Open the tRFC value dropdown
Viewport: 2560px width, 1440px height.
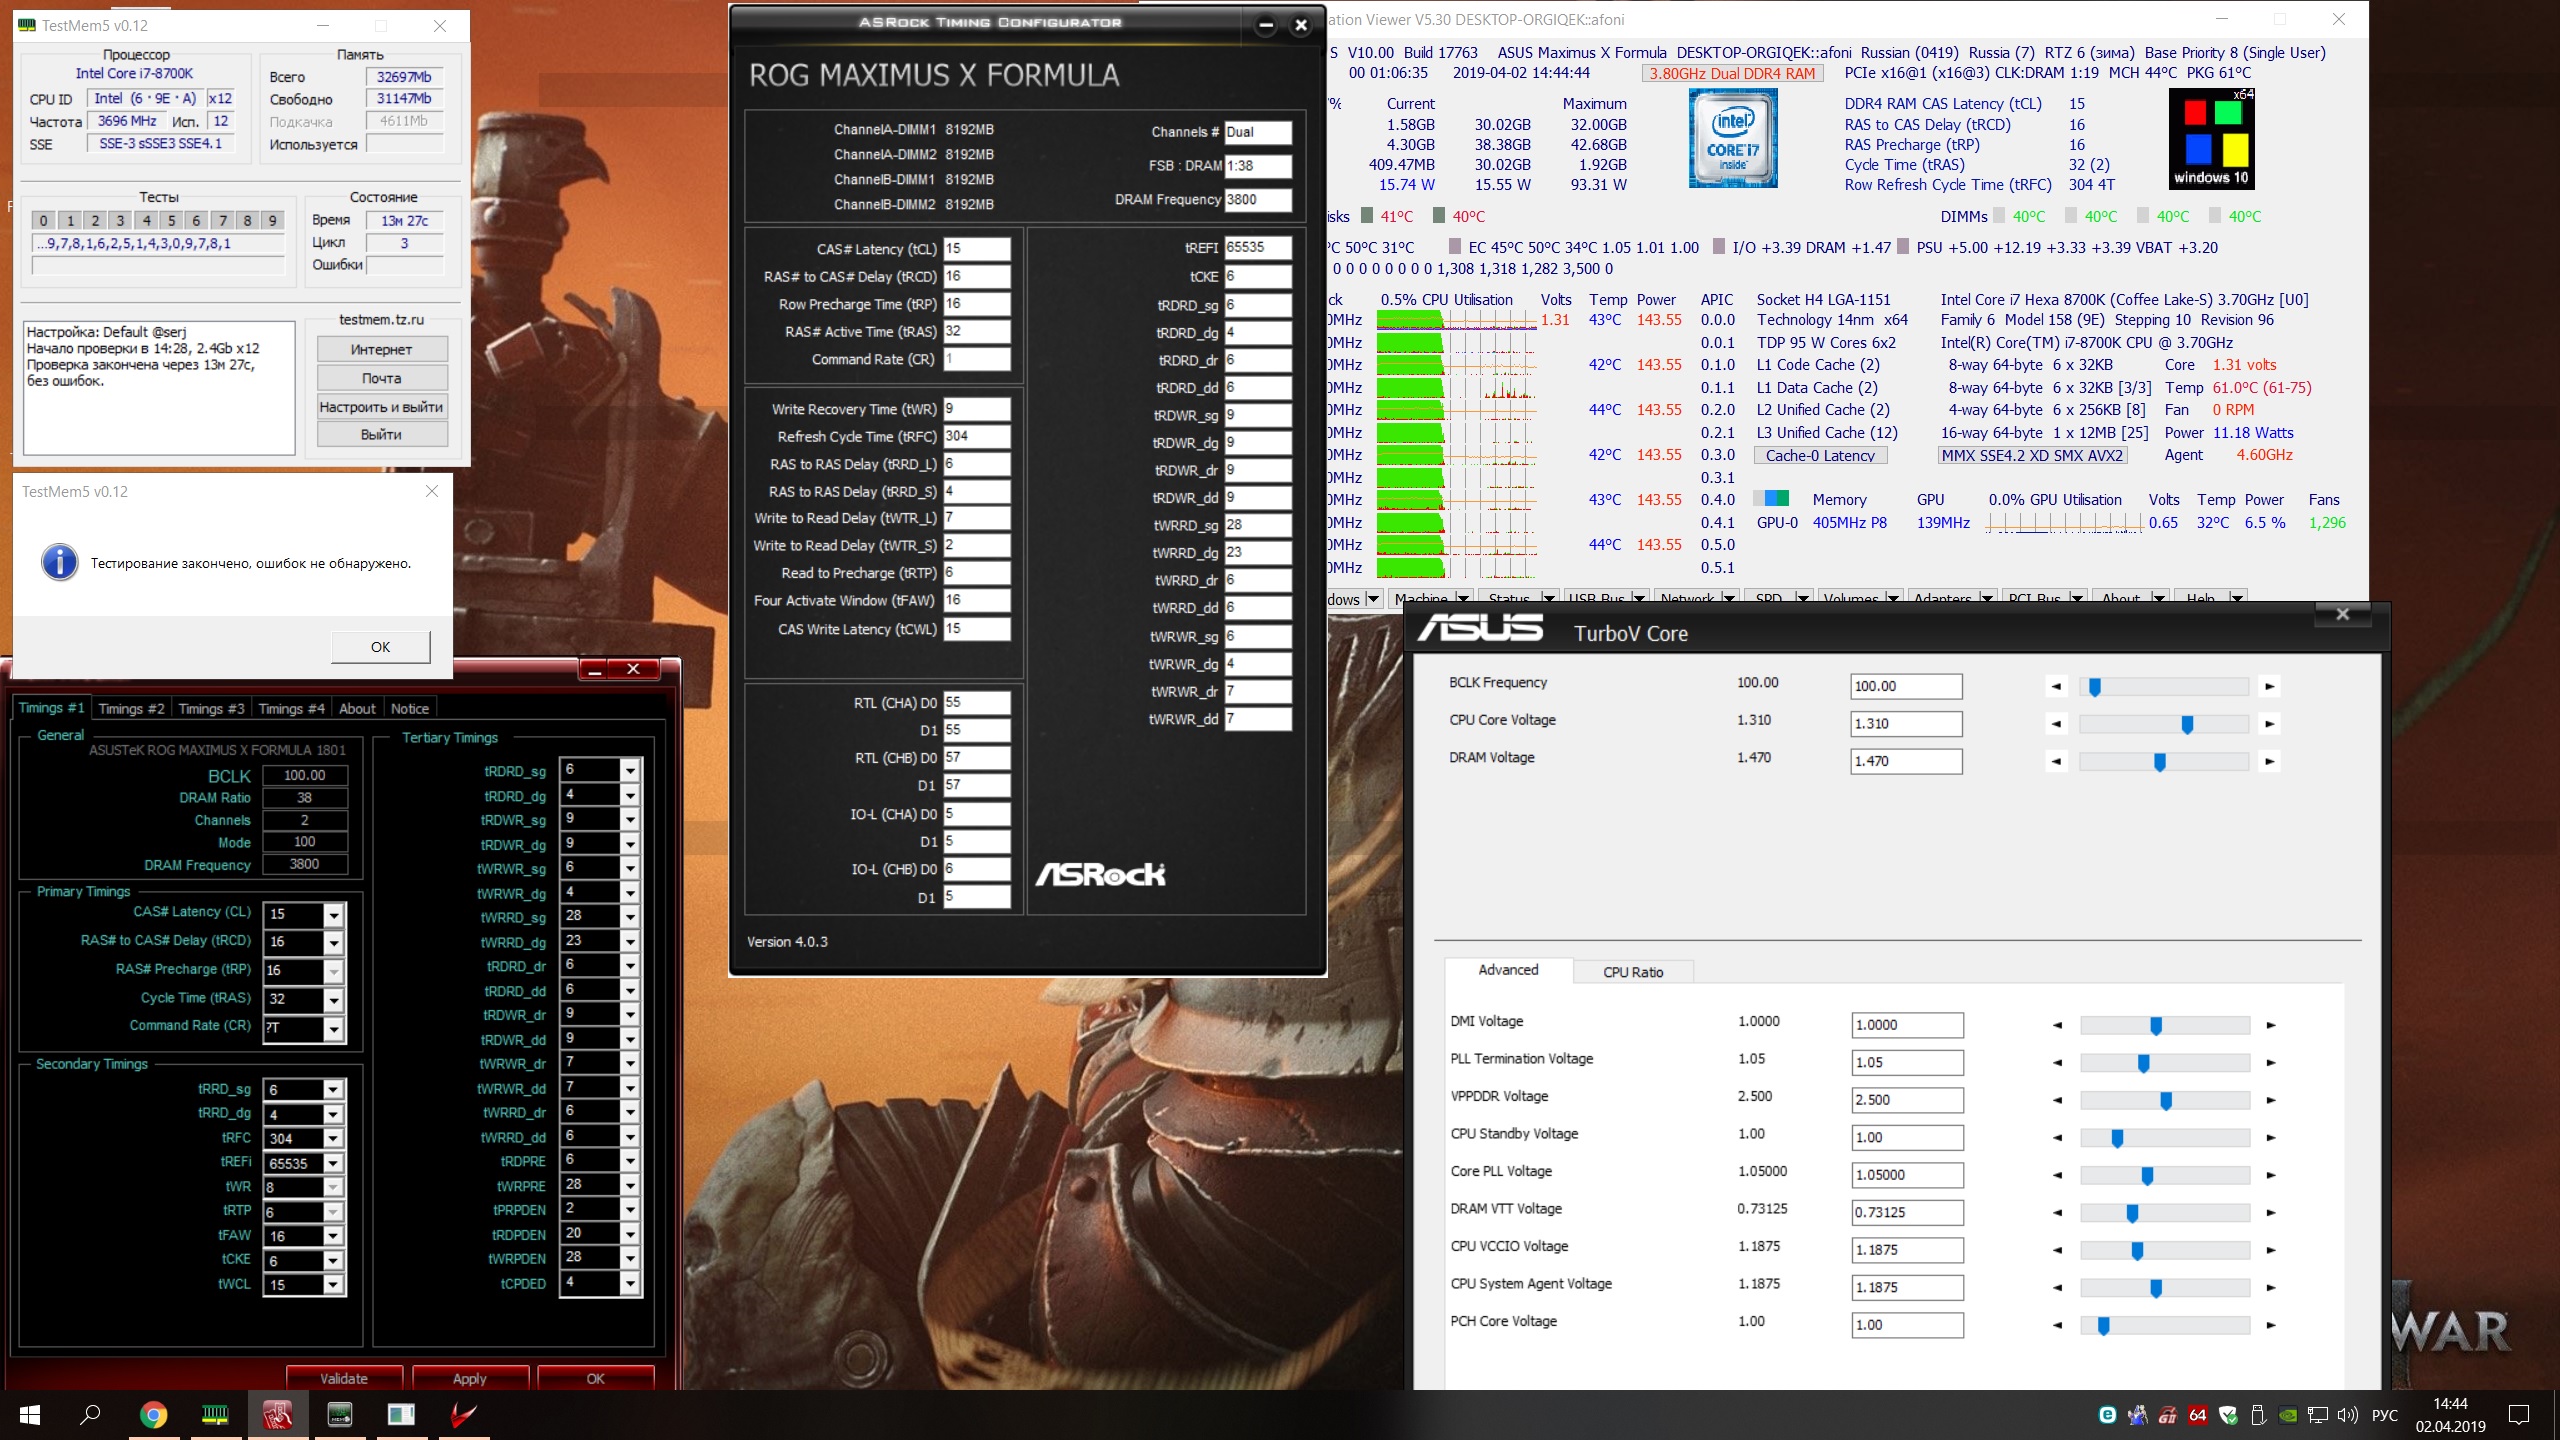334,1139
